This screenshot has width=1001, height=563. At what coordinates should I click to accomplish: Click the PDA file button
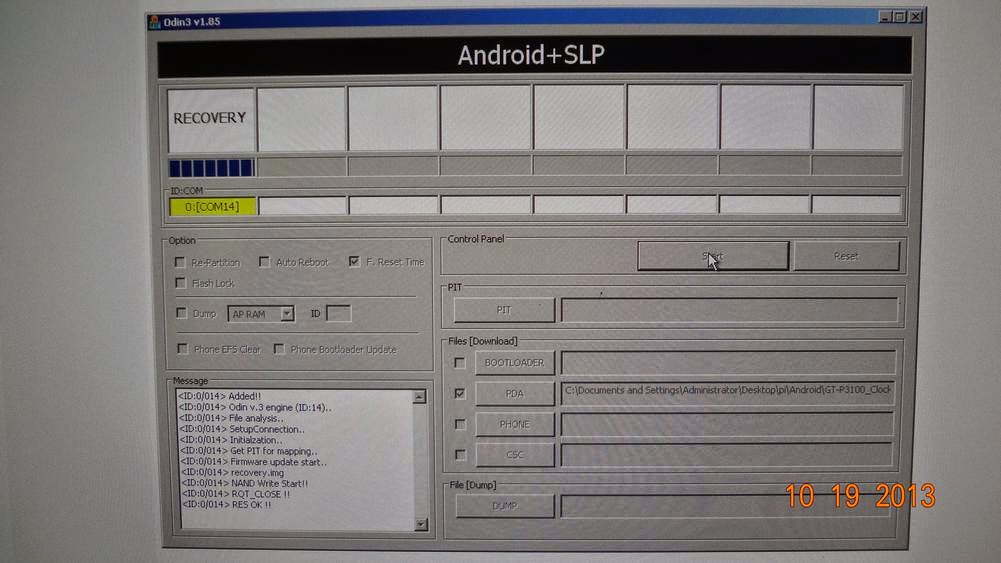pyautogui.click(x=515, y=394)
